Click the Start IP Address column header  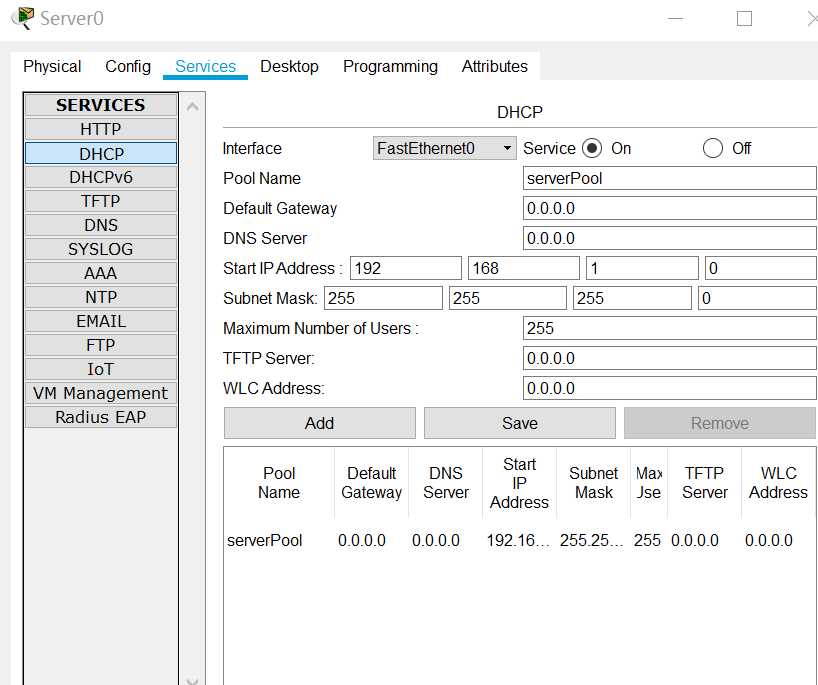coord(520,483)
